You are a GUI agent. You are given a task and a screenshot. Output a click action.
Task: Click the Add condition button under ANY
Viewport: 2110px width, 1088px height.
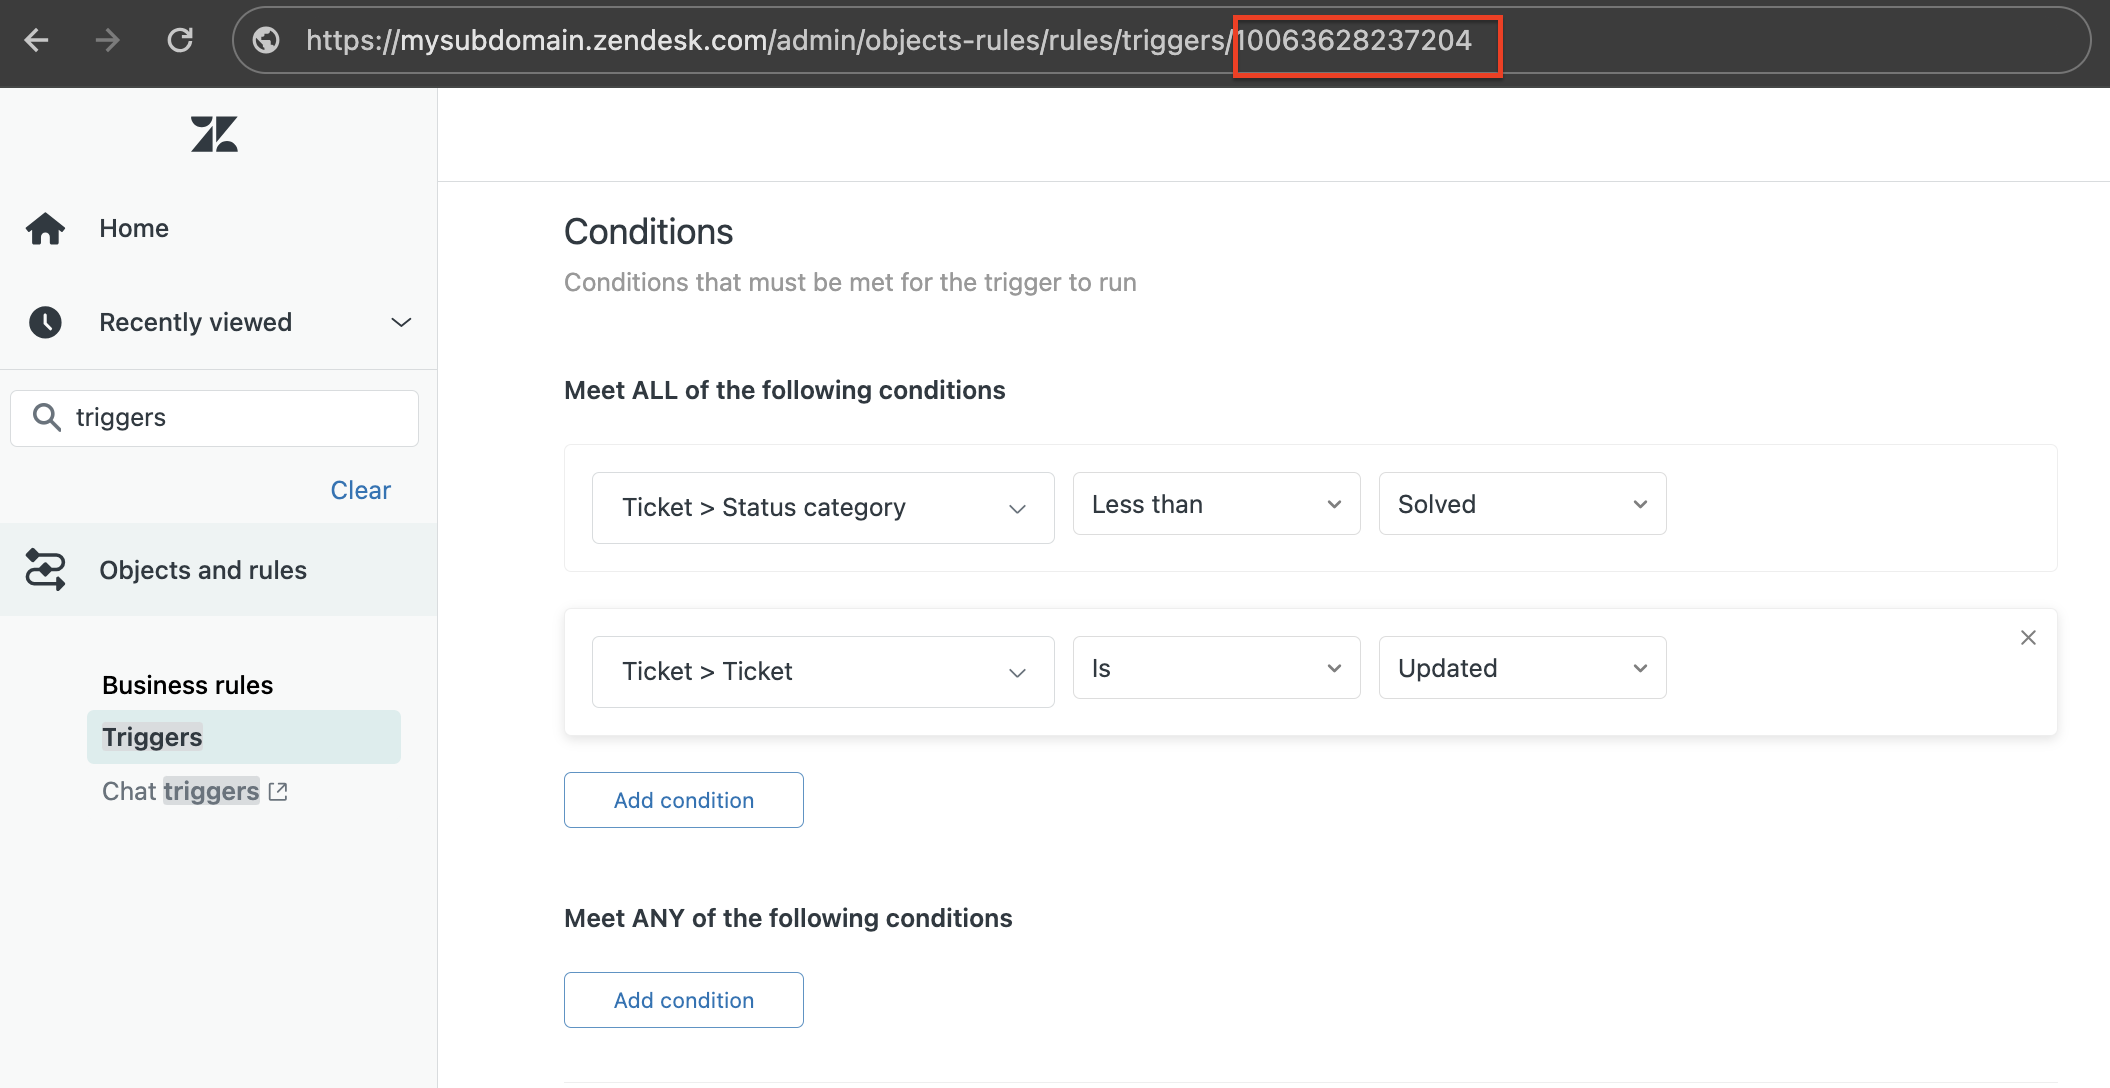coord(683,999)
